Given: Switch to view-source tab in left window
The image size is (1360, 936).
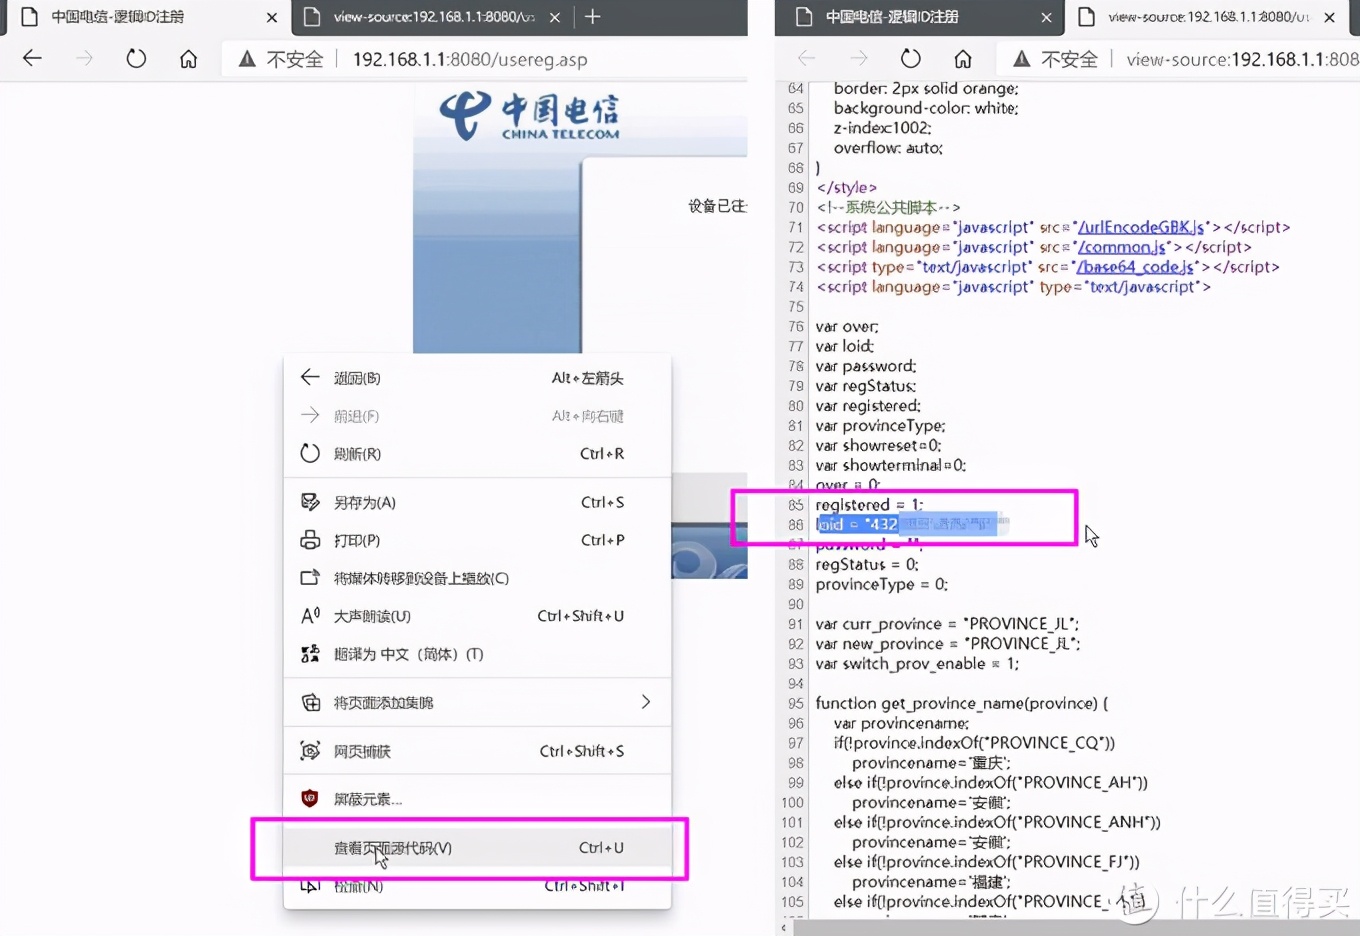Looking at the screenshot, I should pyautogui.click(x=434, y=17).
